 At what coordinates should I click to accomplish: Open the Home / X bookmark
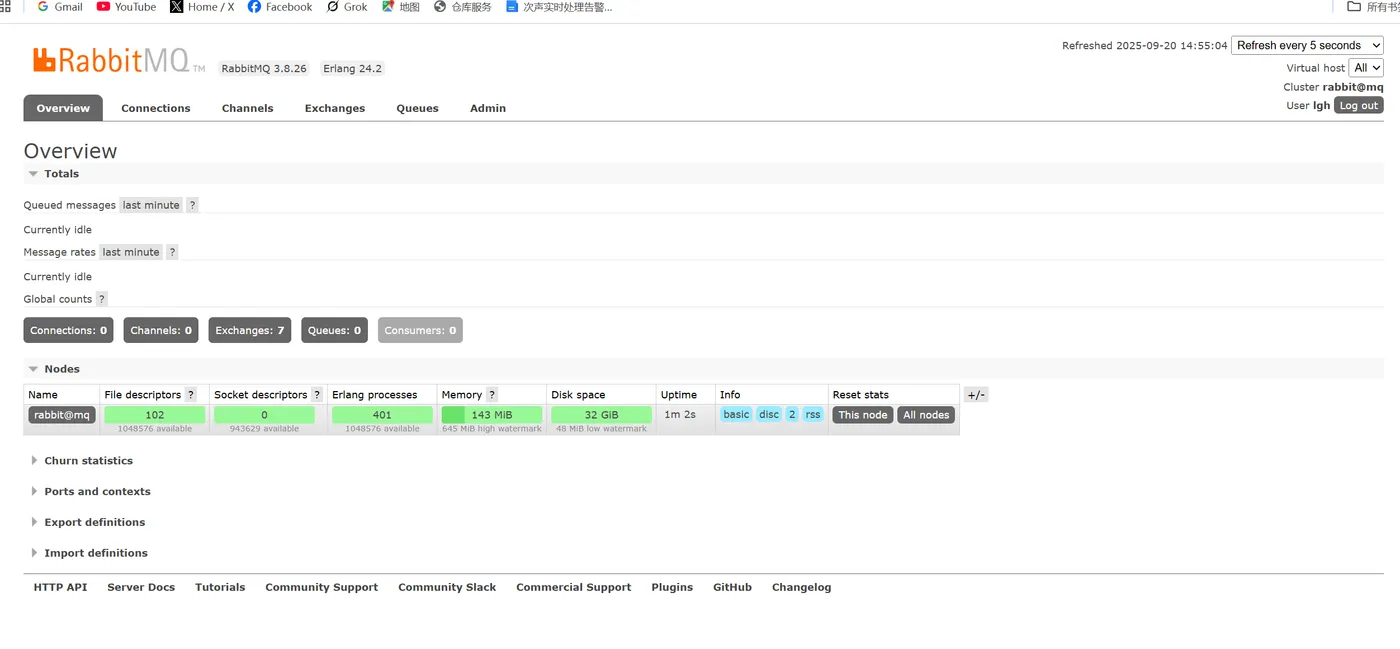coord(202,7)
